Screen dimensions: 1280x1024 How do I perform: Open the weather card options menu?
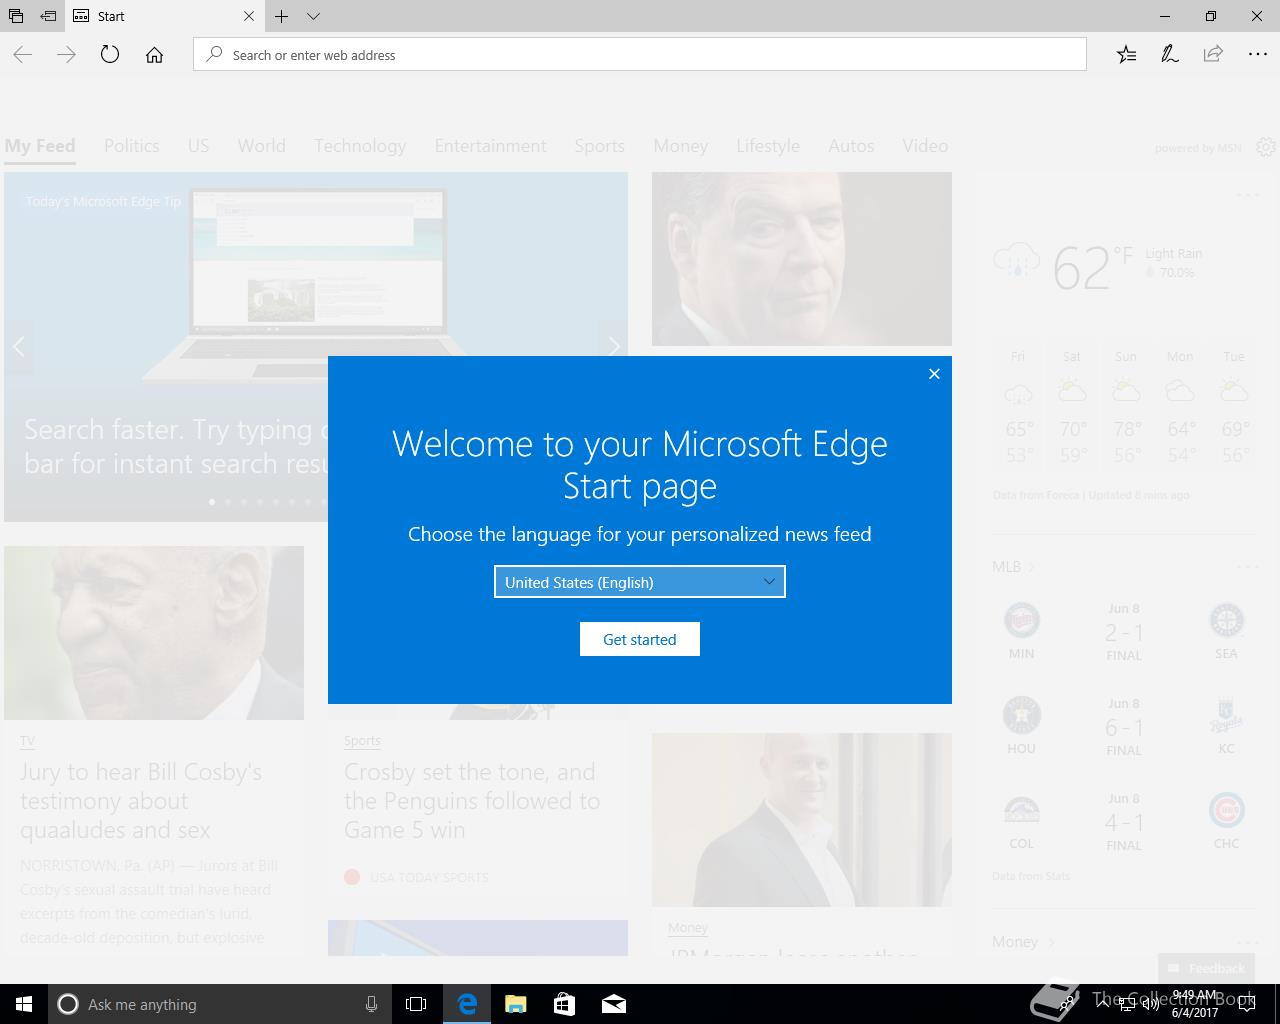(x=1247, y=195)
